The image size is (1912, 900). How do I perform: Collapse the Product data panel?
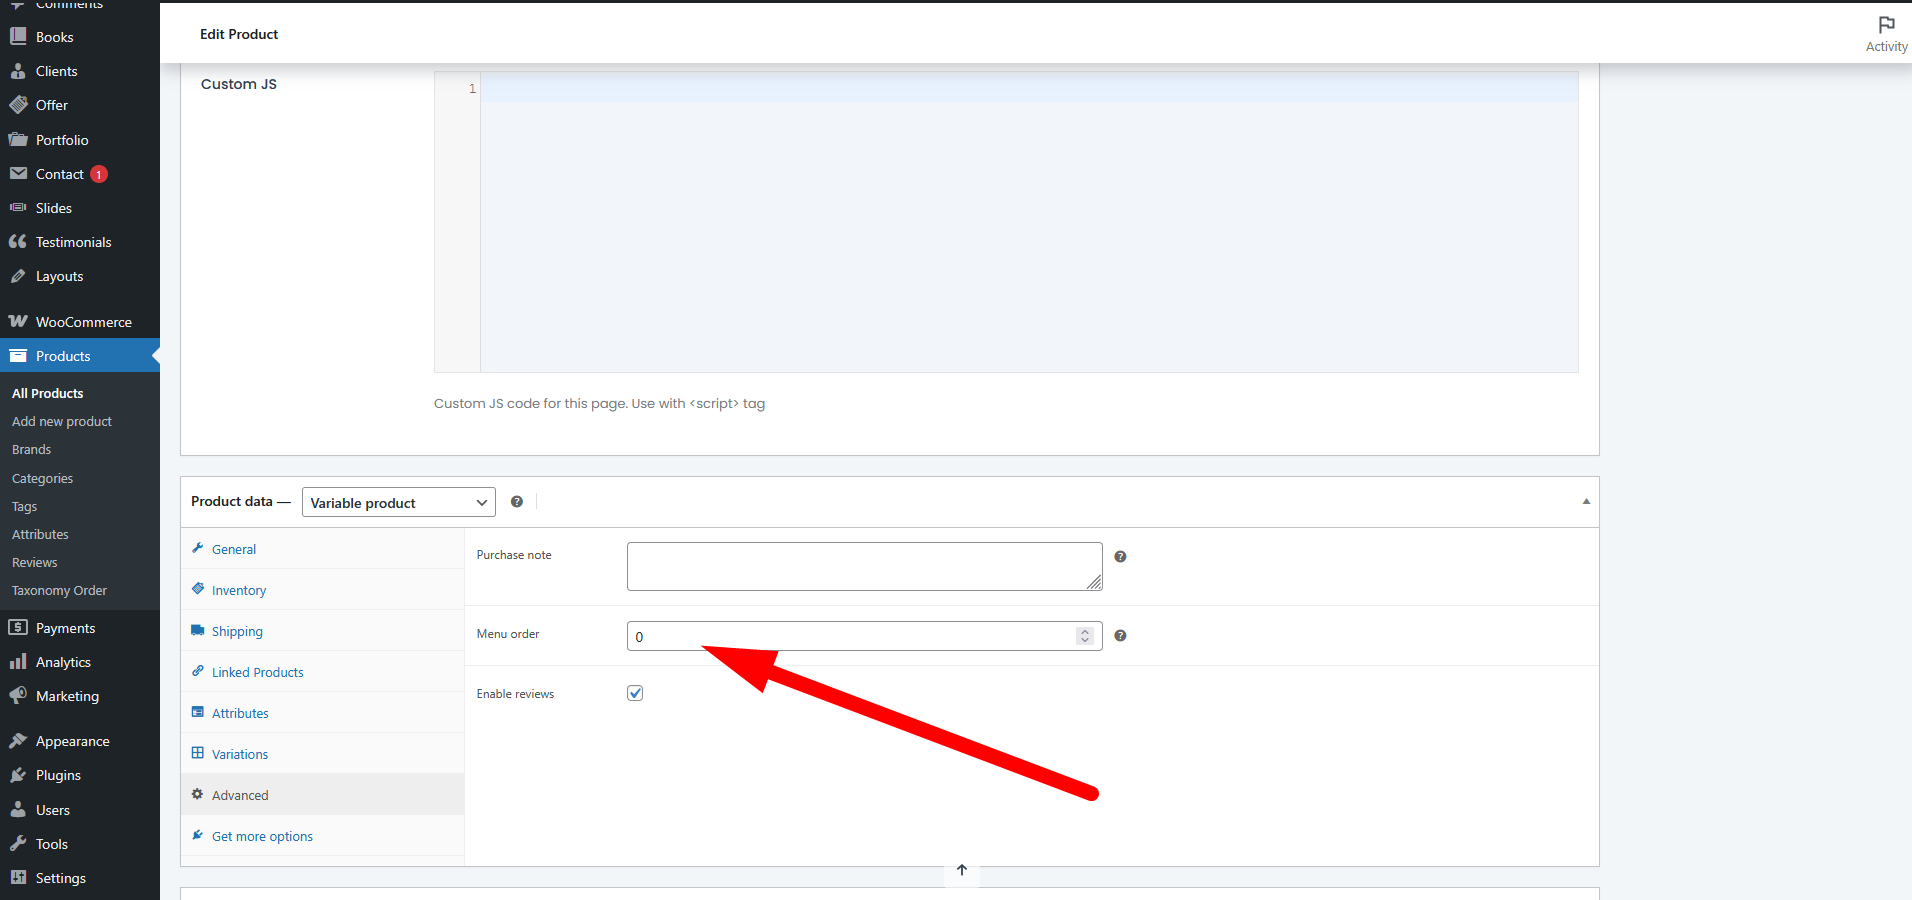point(1586,502)
